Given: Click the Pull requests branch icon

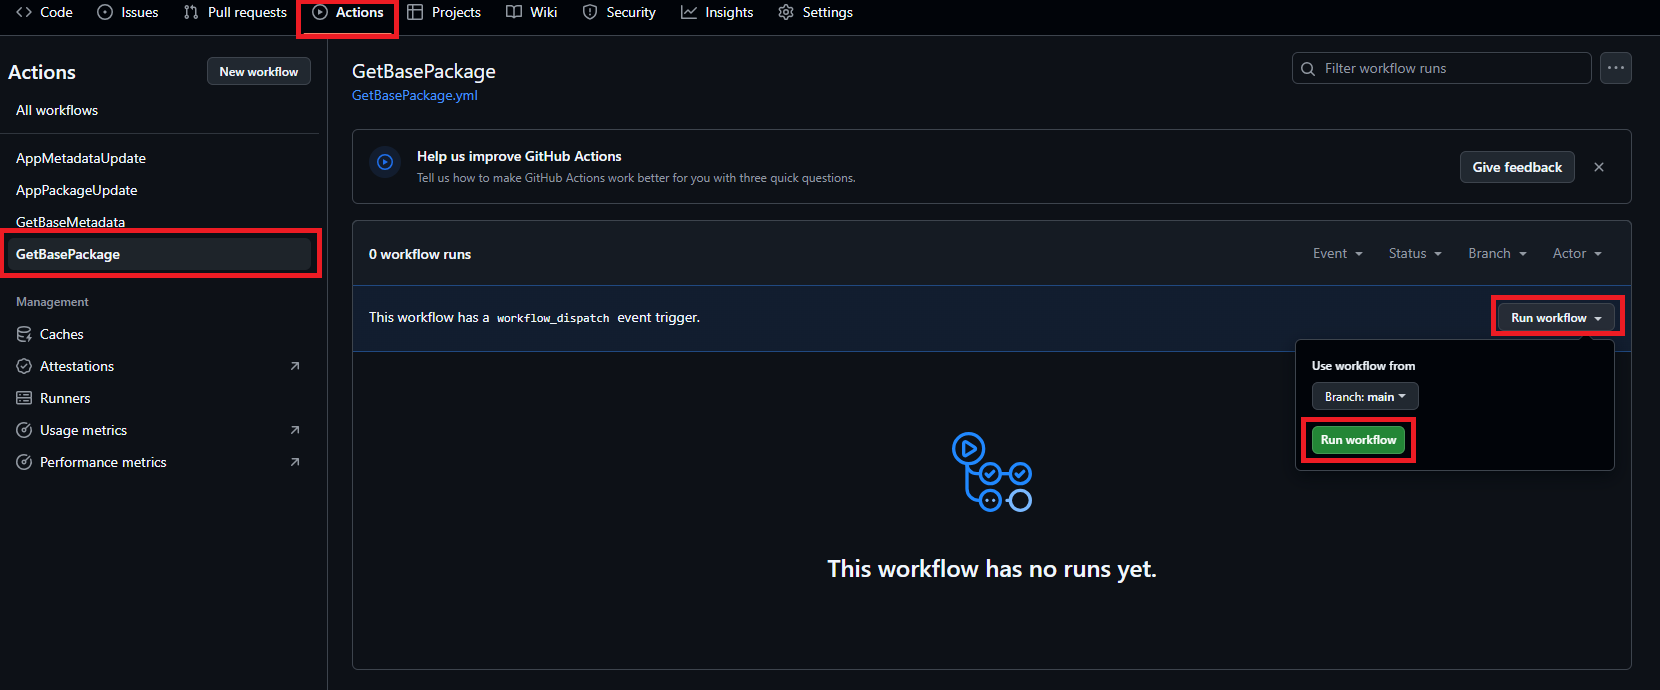Looking at the screenshot, I should (x=191, y=12).
